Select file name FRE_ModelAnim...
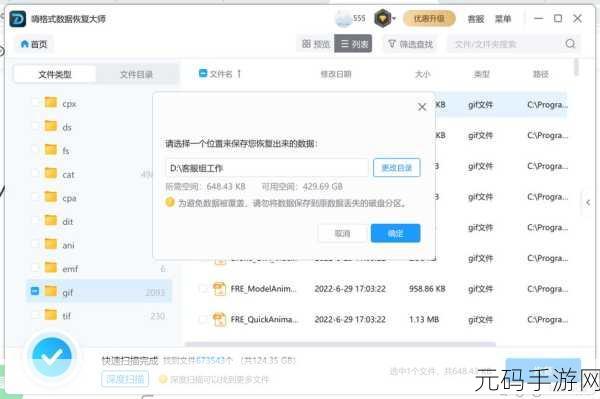Viewport: 600px width, 399px height. pyautogui.click(x=263, y=289)
